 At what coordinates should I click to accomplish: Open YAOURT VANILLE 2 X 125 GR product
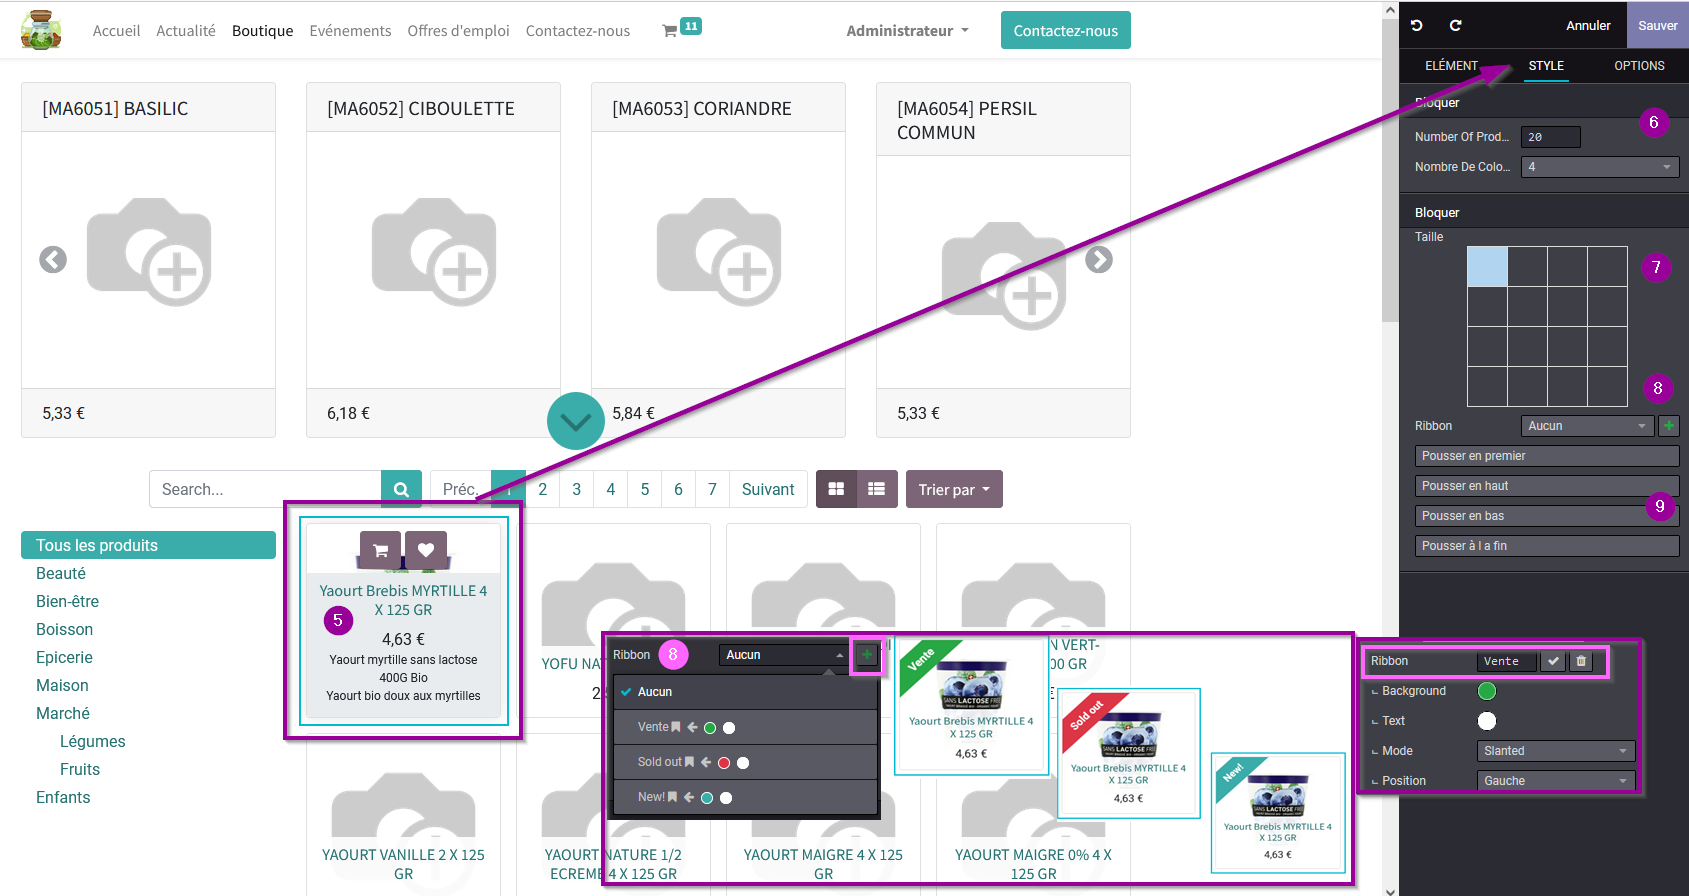point(403,864)
